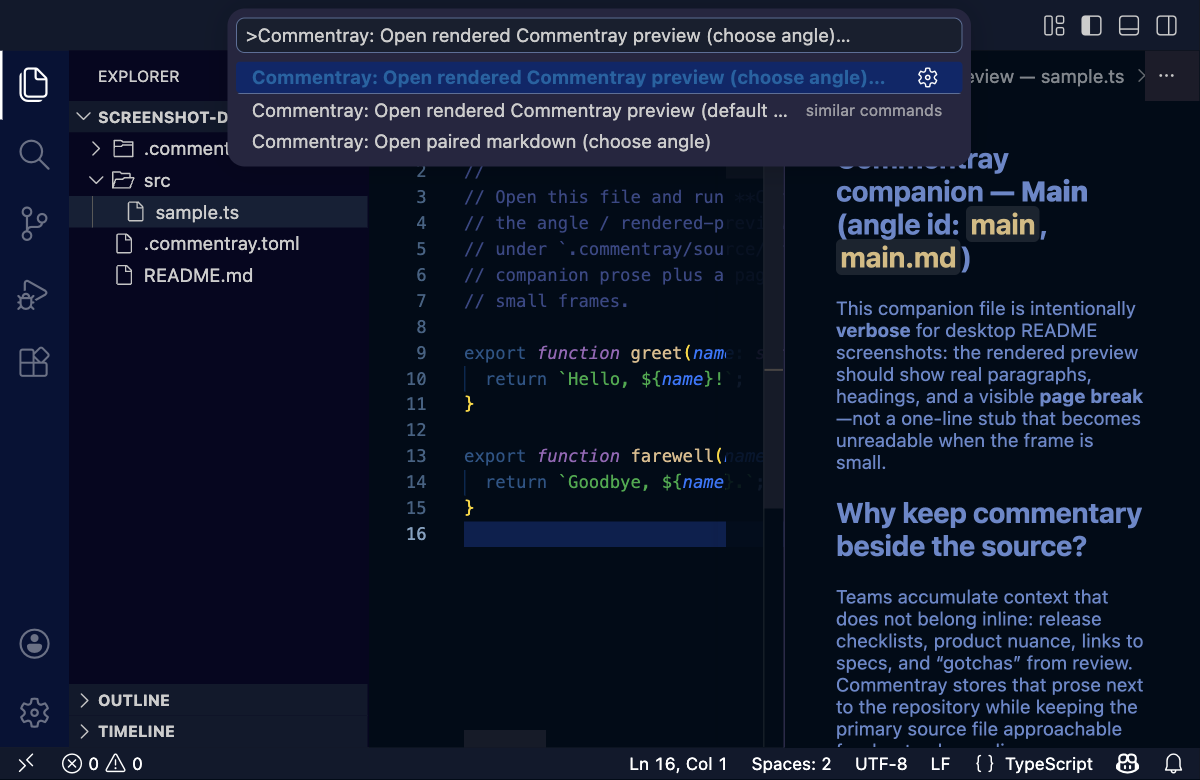Expand the OUTLINE section
1200x780 pixels.
(219, 700)
